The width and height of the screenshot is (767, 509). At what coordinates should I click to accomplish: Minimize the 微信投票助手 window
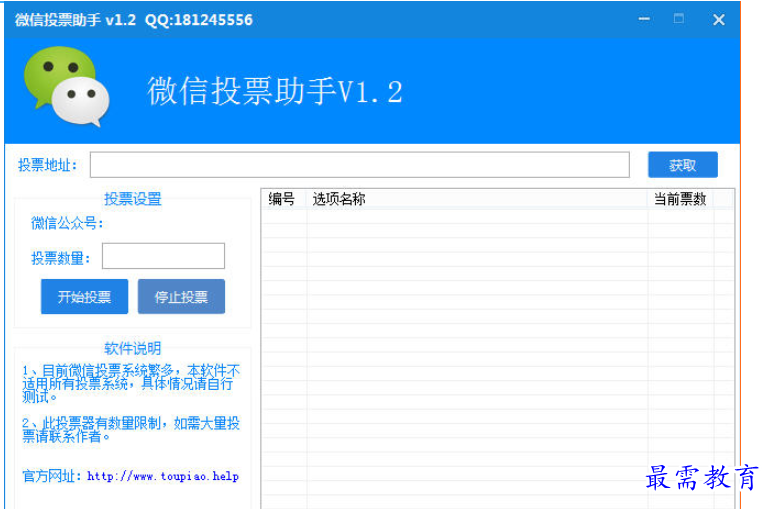point(644,20)
